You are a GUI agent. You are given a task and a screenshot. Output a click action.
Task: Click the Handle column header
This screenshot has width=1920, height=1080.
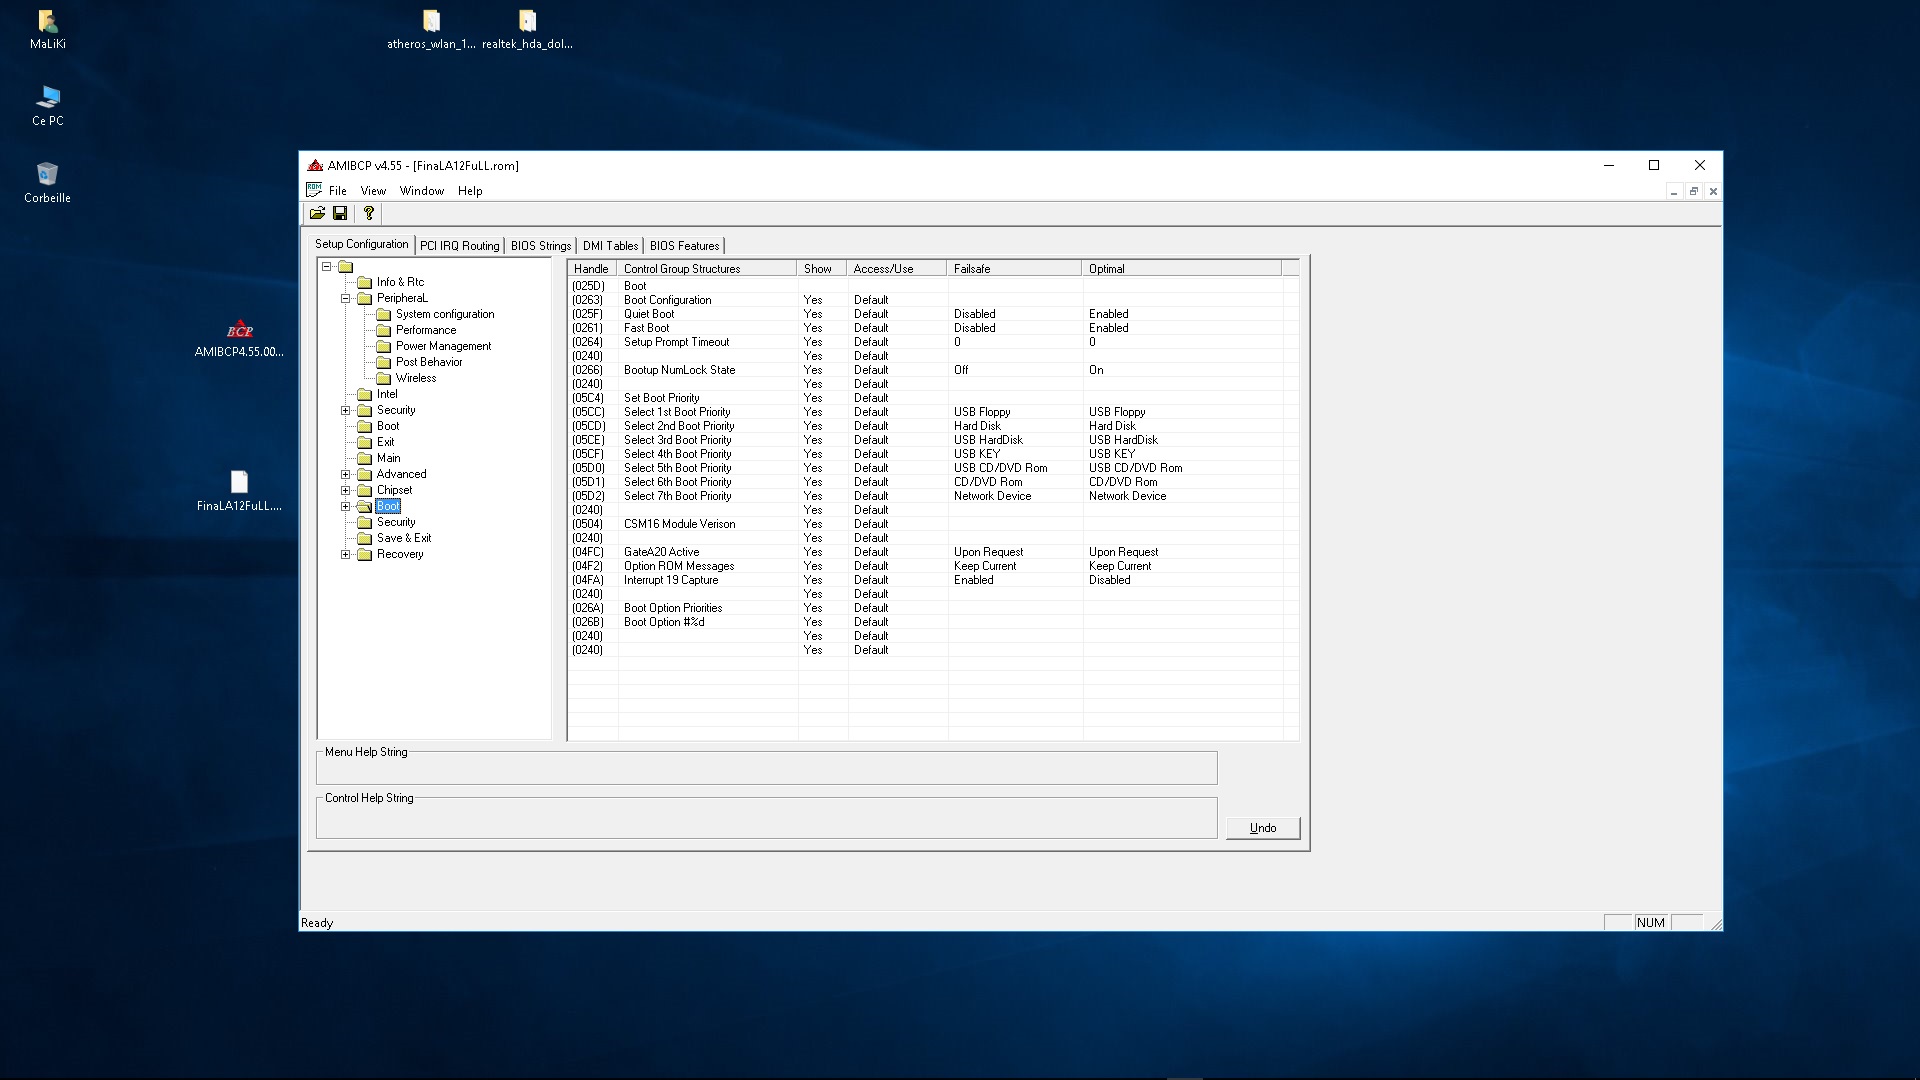click(592, 269)
